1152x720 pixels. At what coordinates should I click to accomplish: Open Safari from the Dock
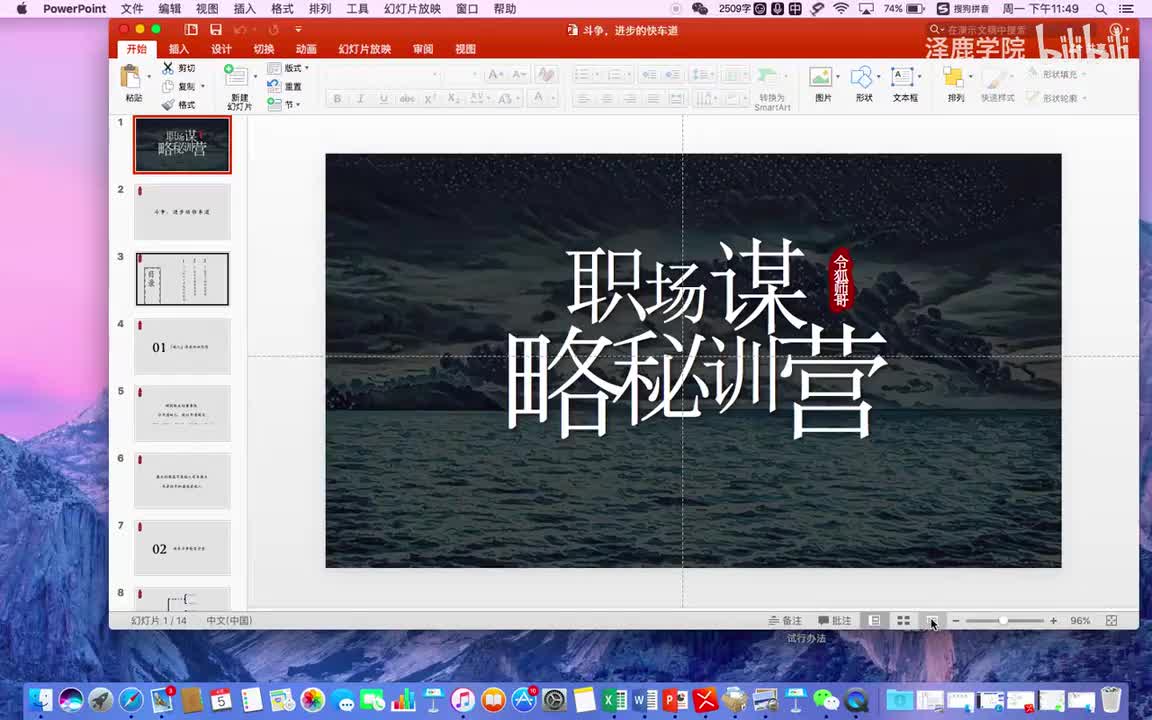[132, 700]
